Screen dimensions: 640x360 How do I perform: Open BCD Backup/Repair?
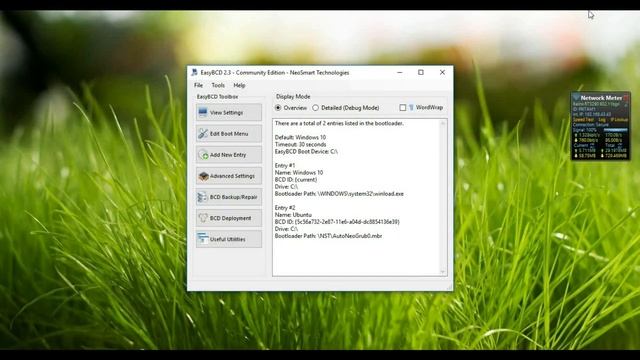click(x=229, y=197)
